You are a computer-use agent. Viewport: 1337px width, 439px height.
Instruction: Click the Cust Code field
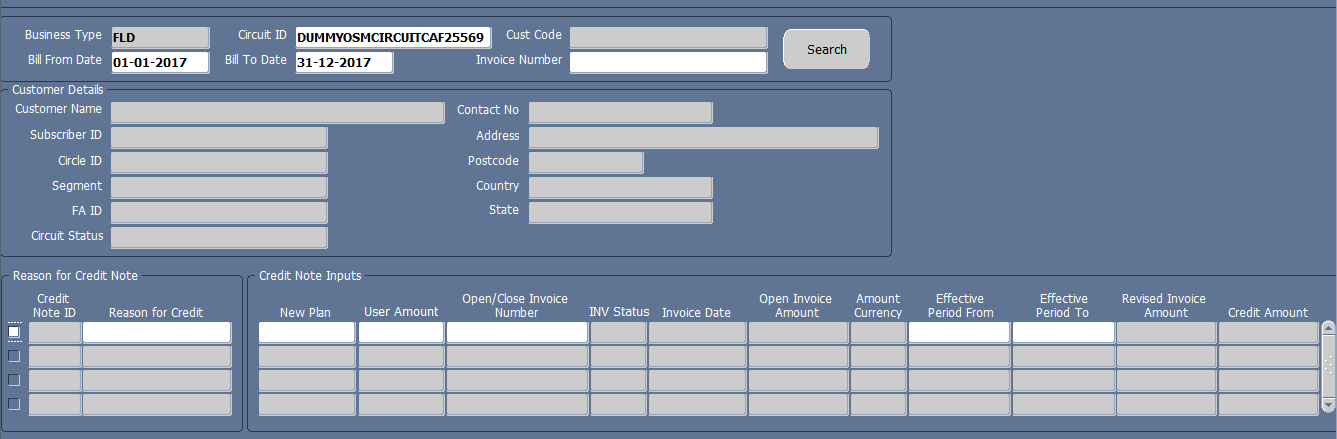tap(668, 38)
